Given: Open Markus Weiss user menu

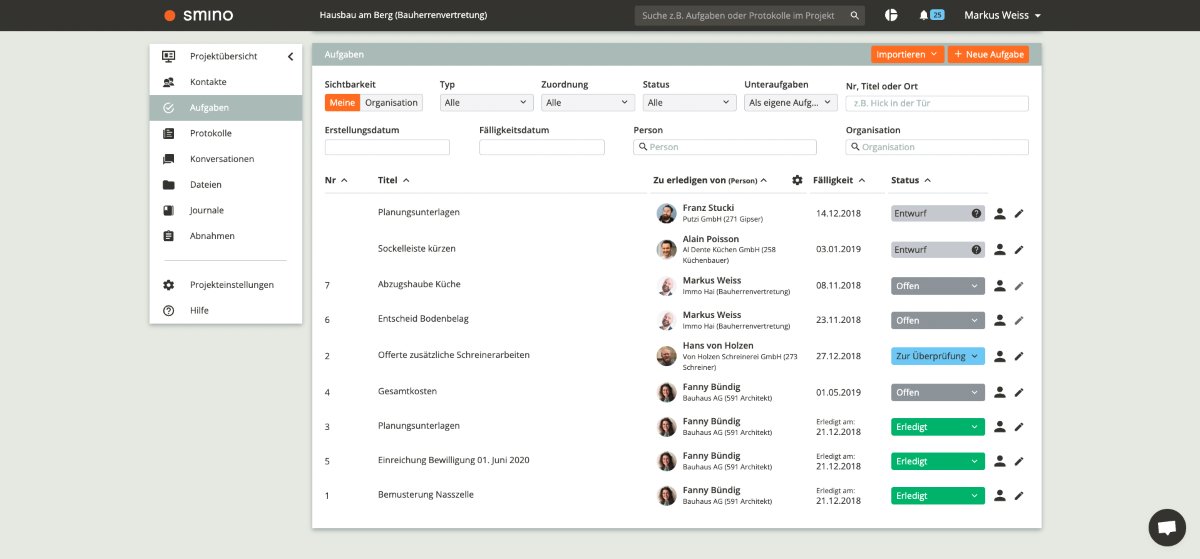Looking at the screenshot, I should pyautogui.click(x=1002, y=15).
